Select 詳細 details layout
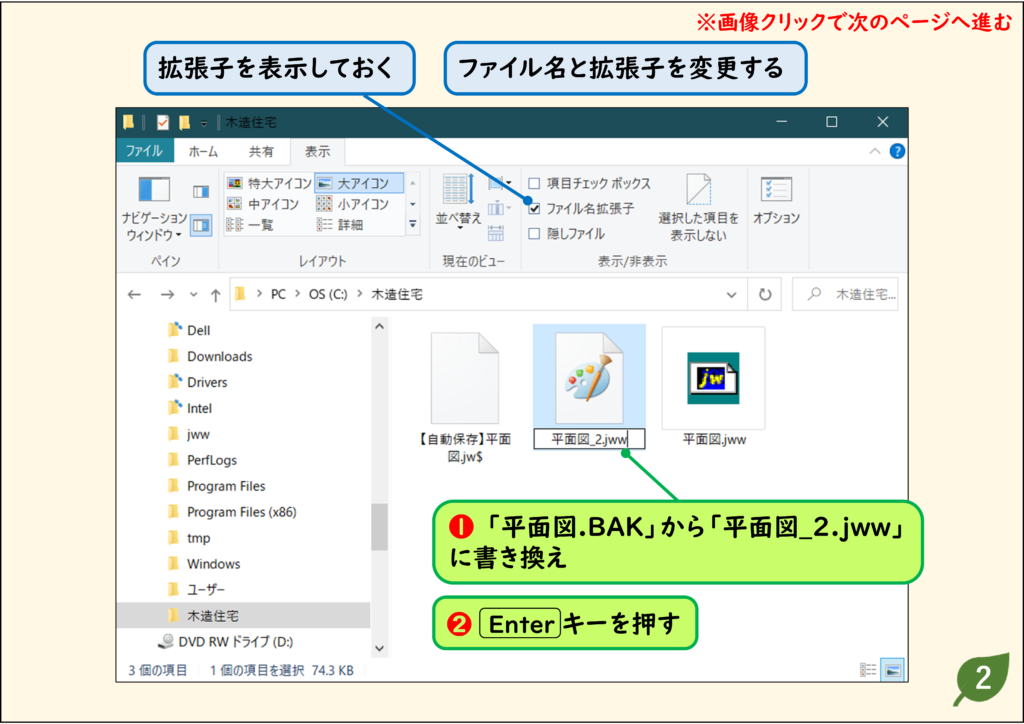Screen dimensions: 1024x724 [340, 225]
